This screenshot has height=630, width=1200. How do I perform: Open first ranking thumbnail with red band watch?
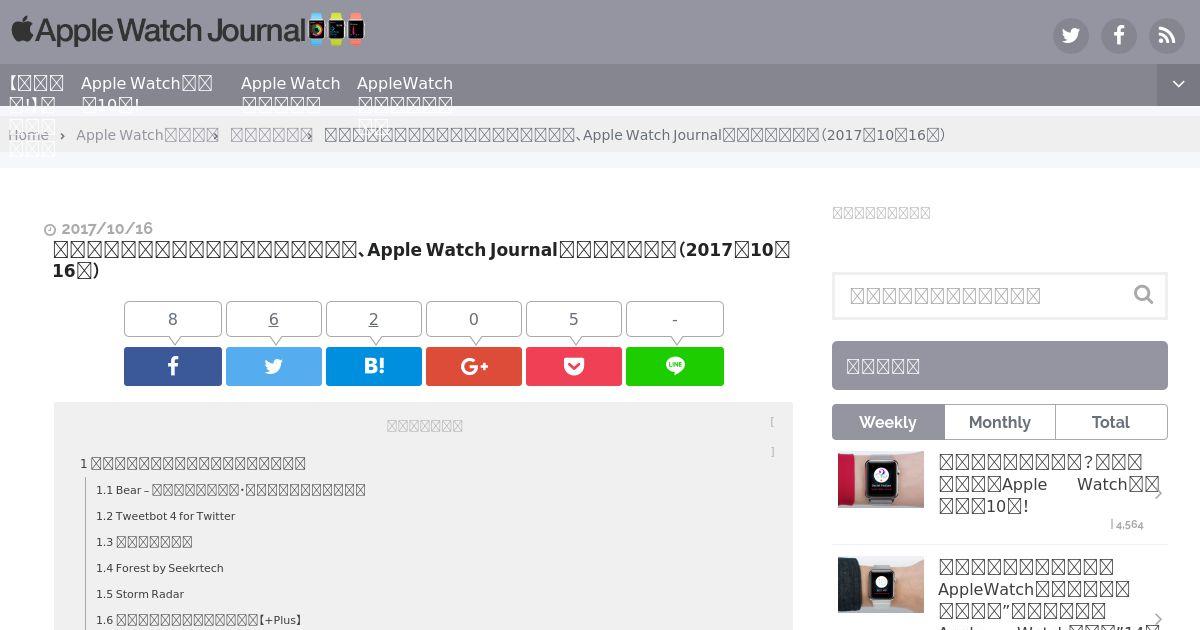(x=881, y=480)
